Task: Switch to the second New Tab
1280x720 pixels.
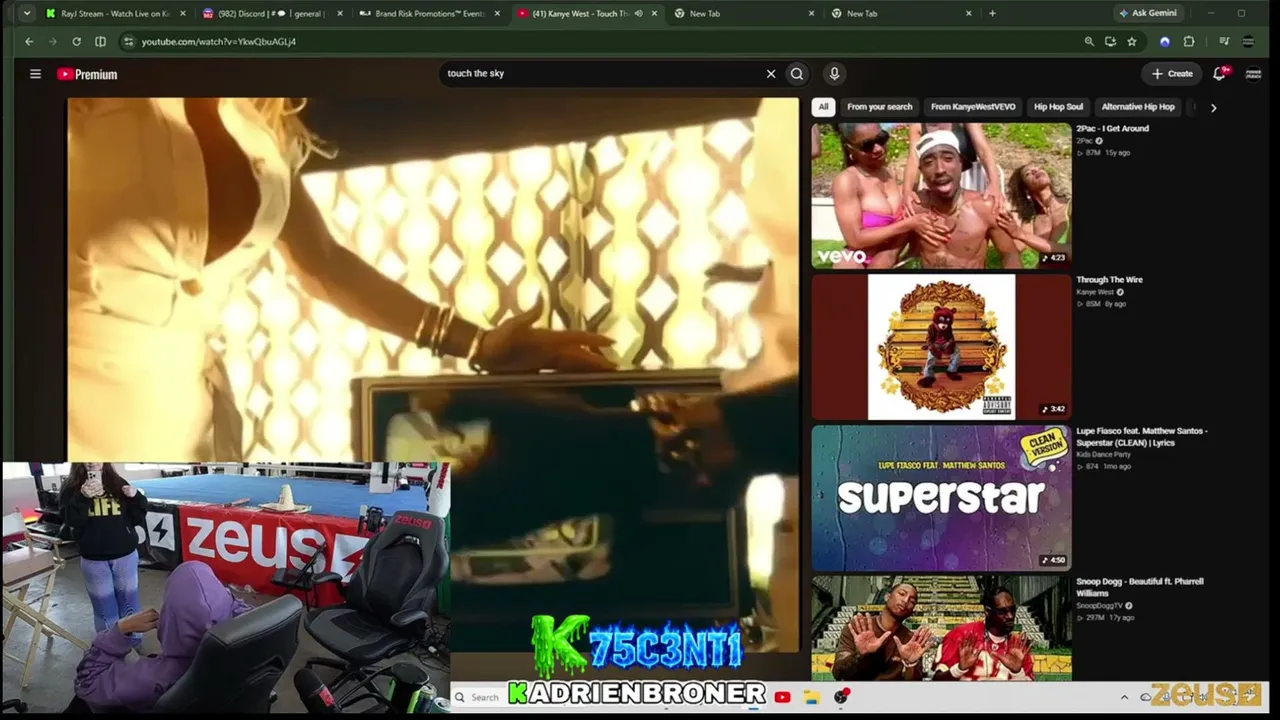Action: click(902, 14)
